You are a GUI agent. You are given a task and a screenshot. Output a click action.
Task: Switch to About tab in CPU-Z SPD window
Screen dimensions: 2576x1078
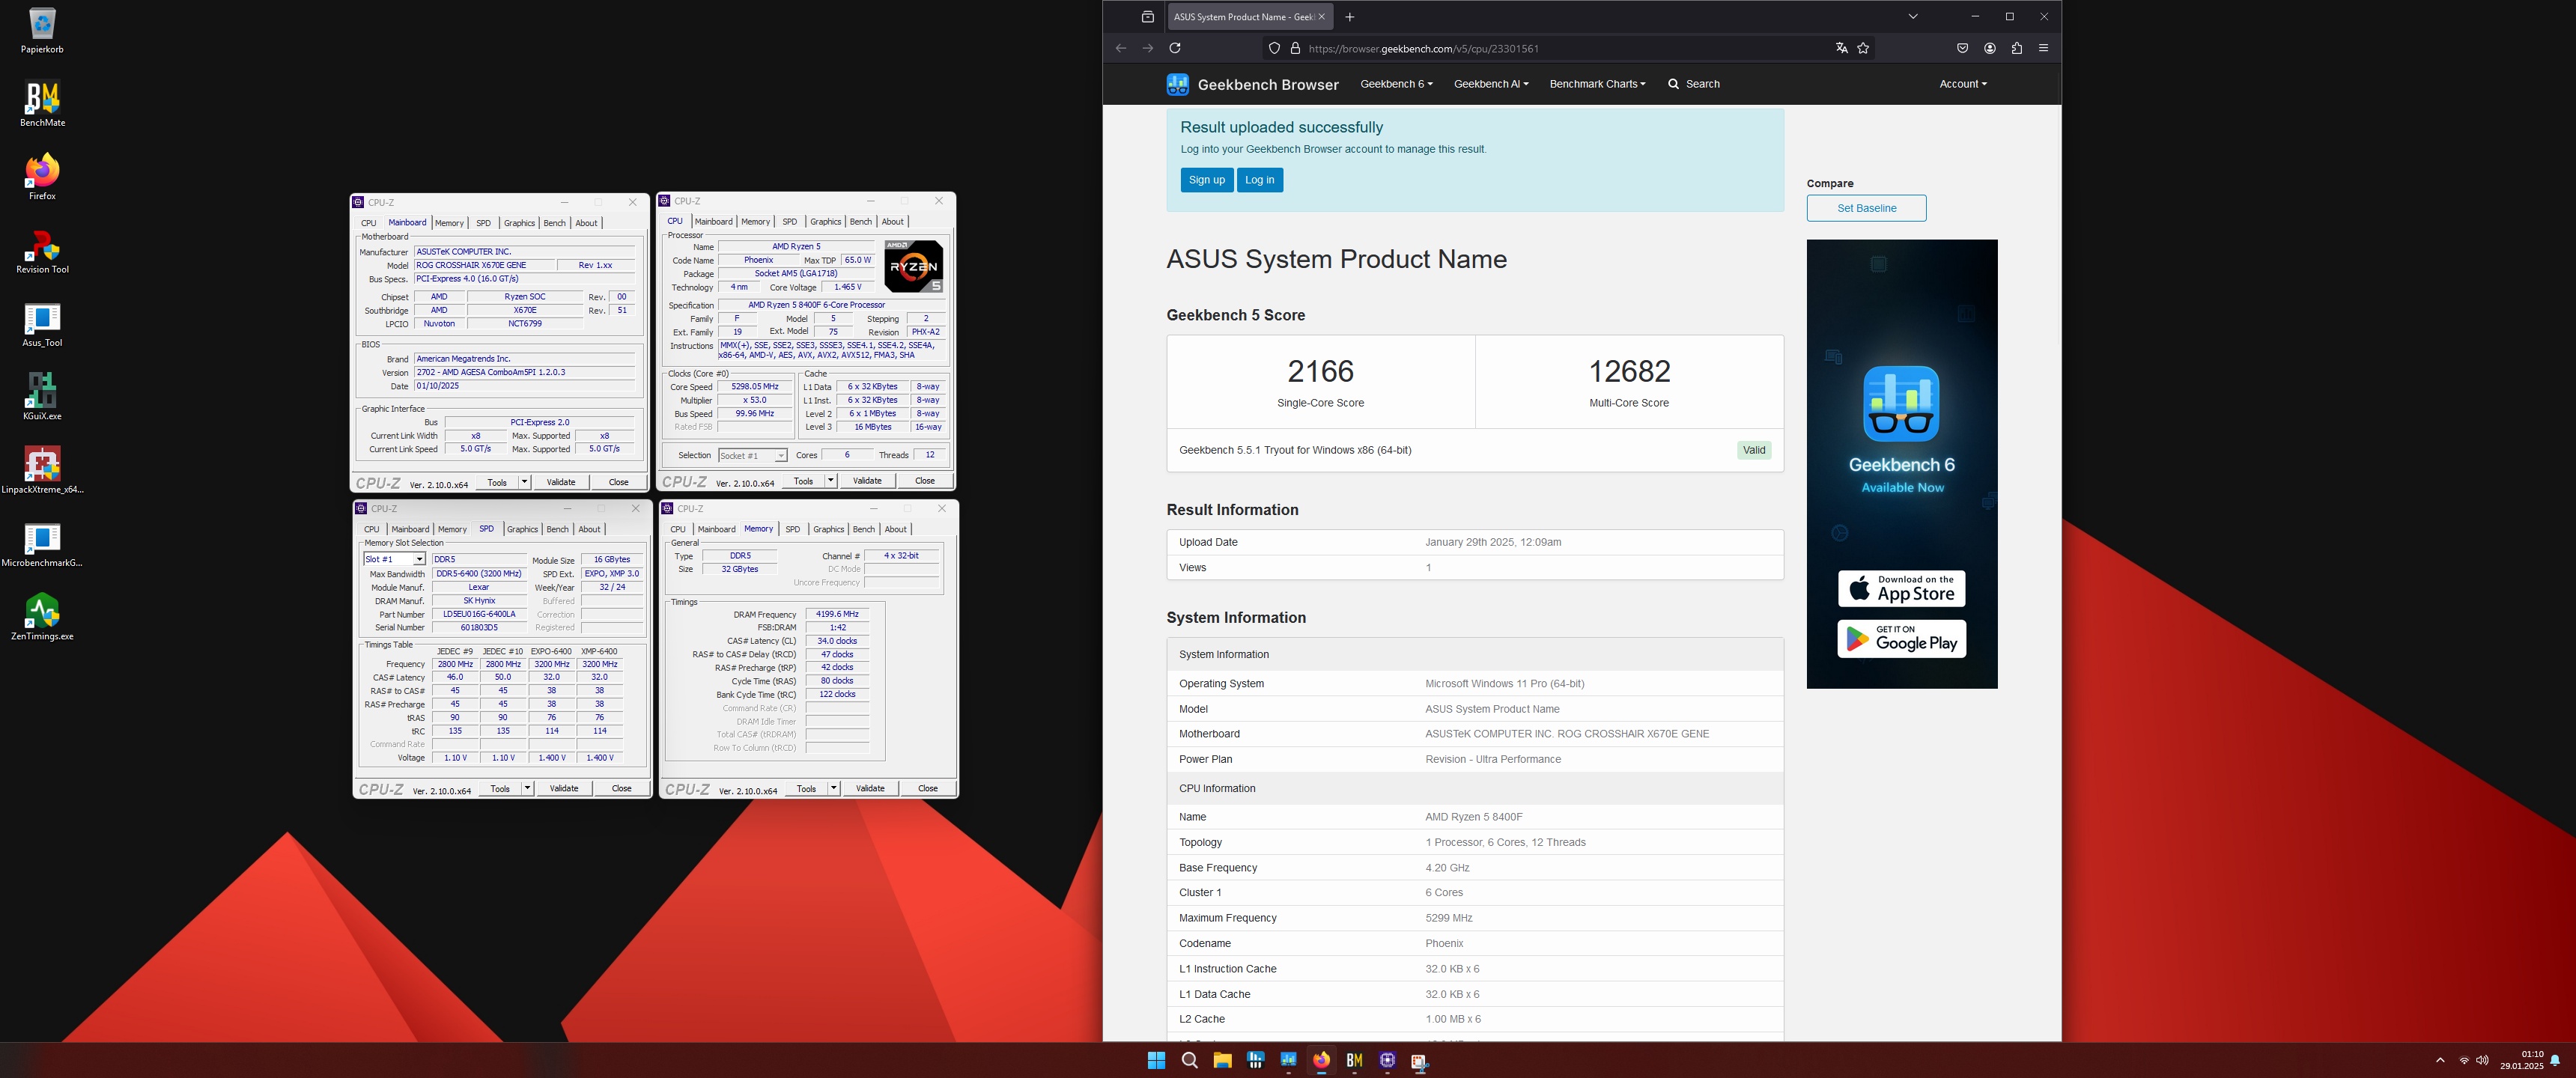tap(589, 529)
